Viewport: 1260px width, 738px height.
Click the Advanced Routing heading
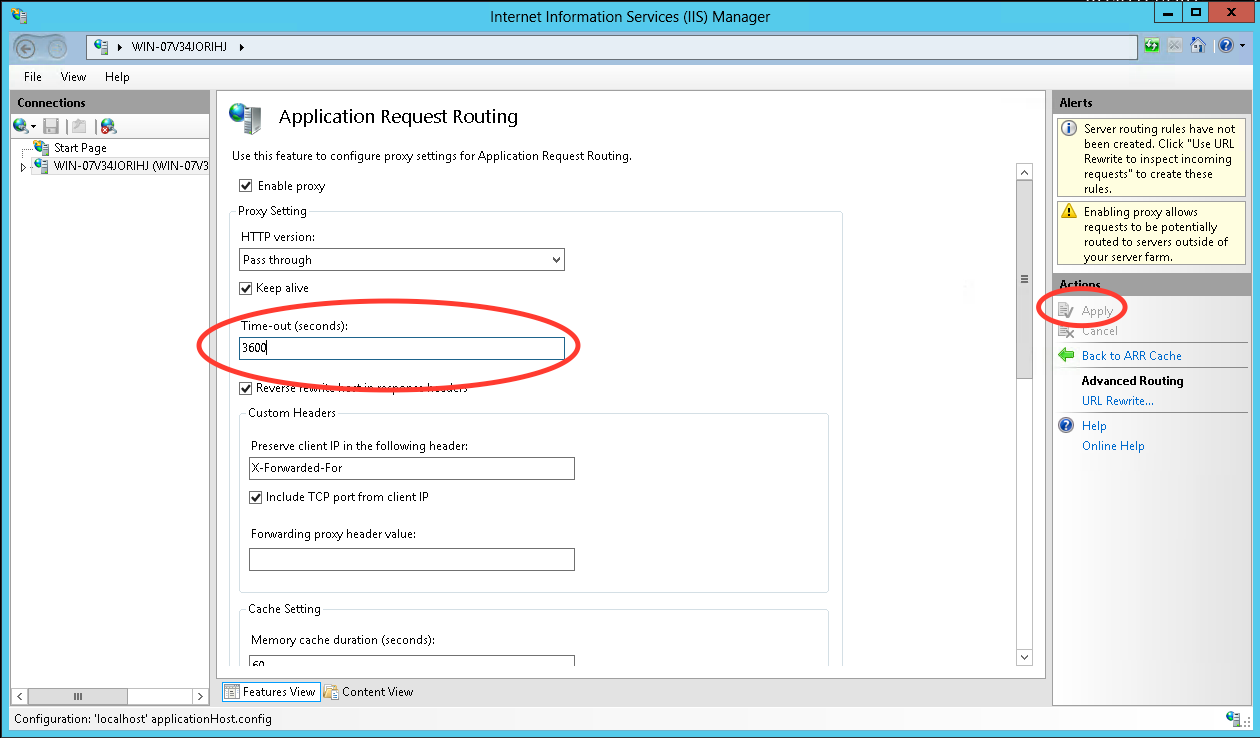pyautogui.click(x=1132, y=381)
